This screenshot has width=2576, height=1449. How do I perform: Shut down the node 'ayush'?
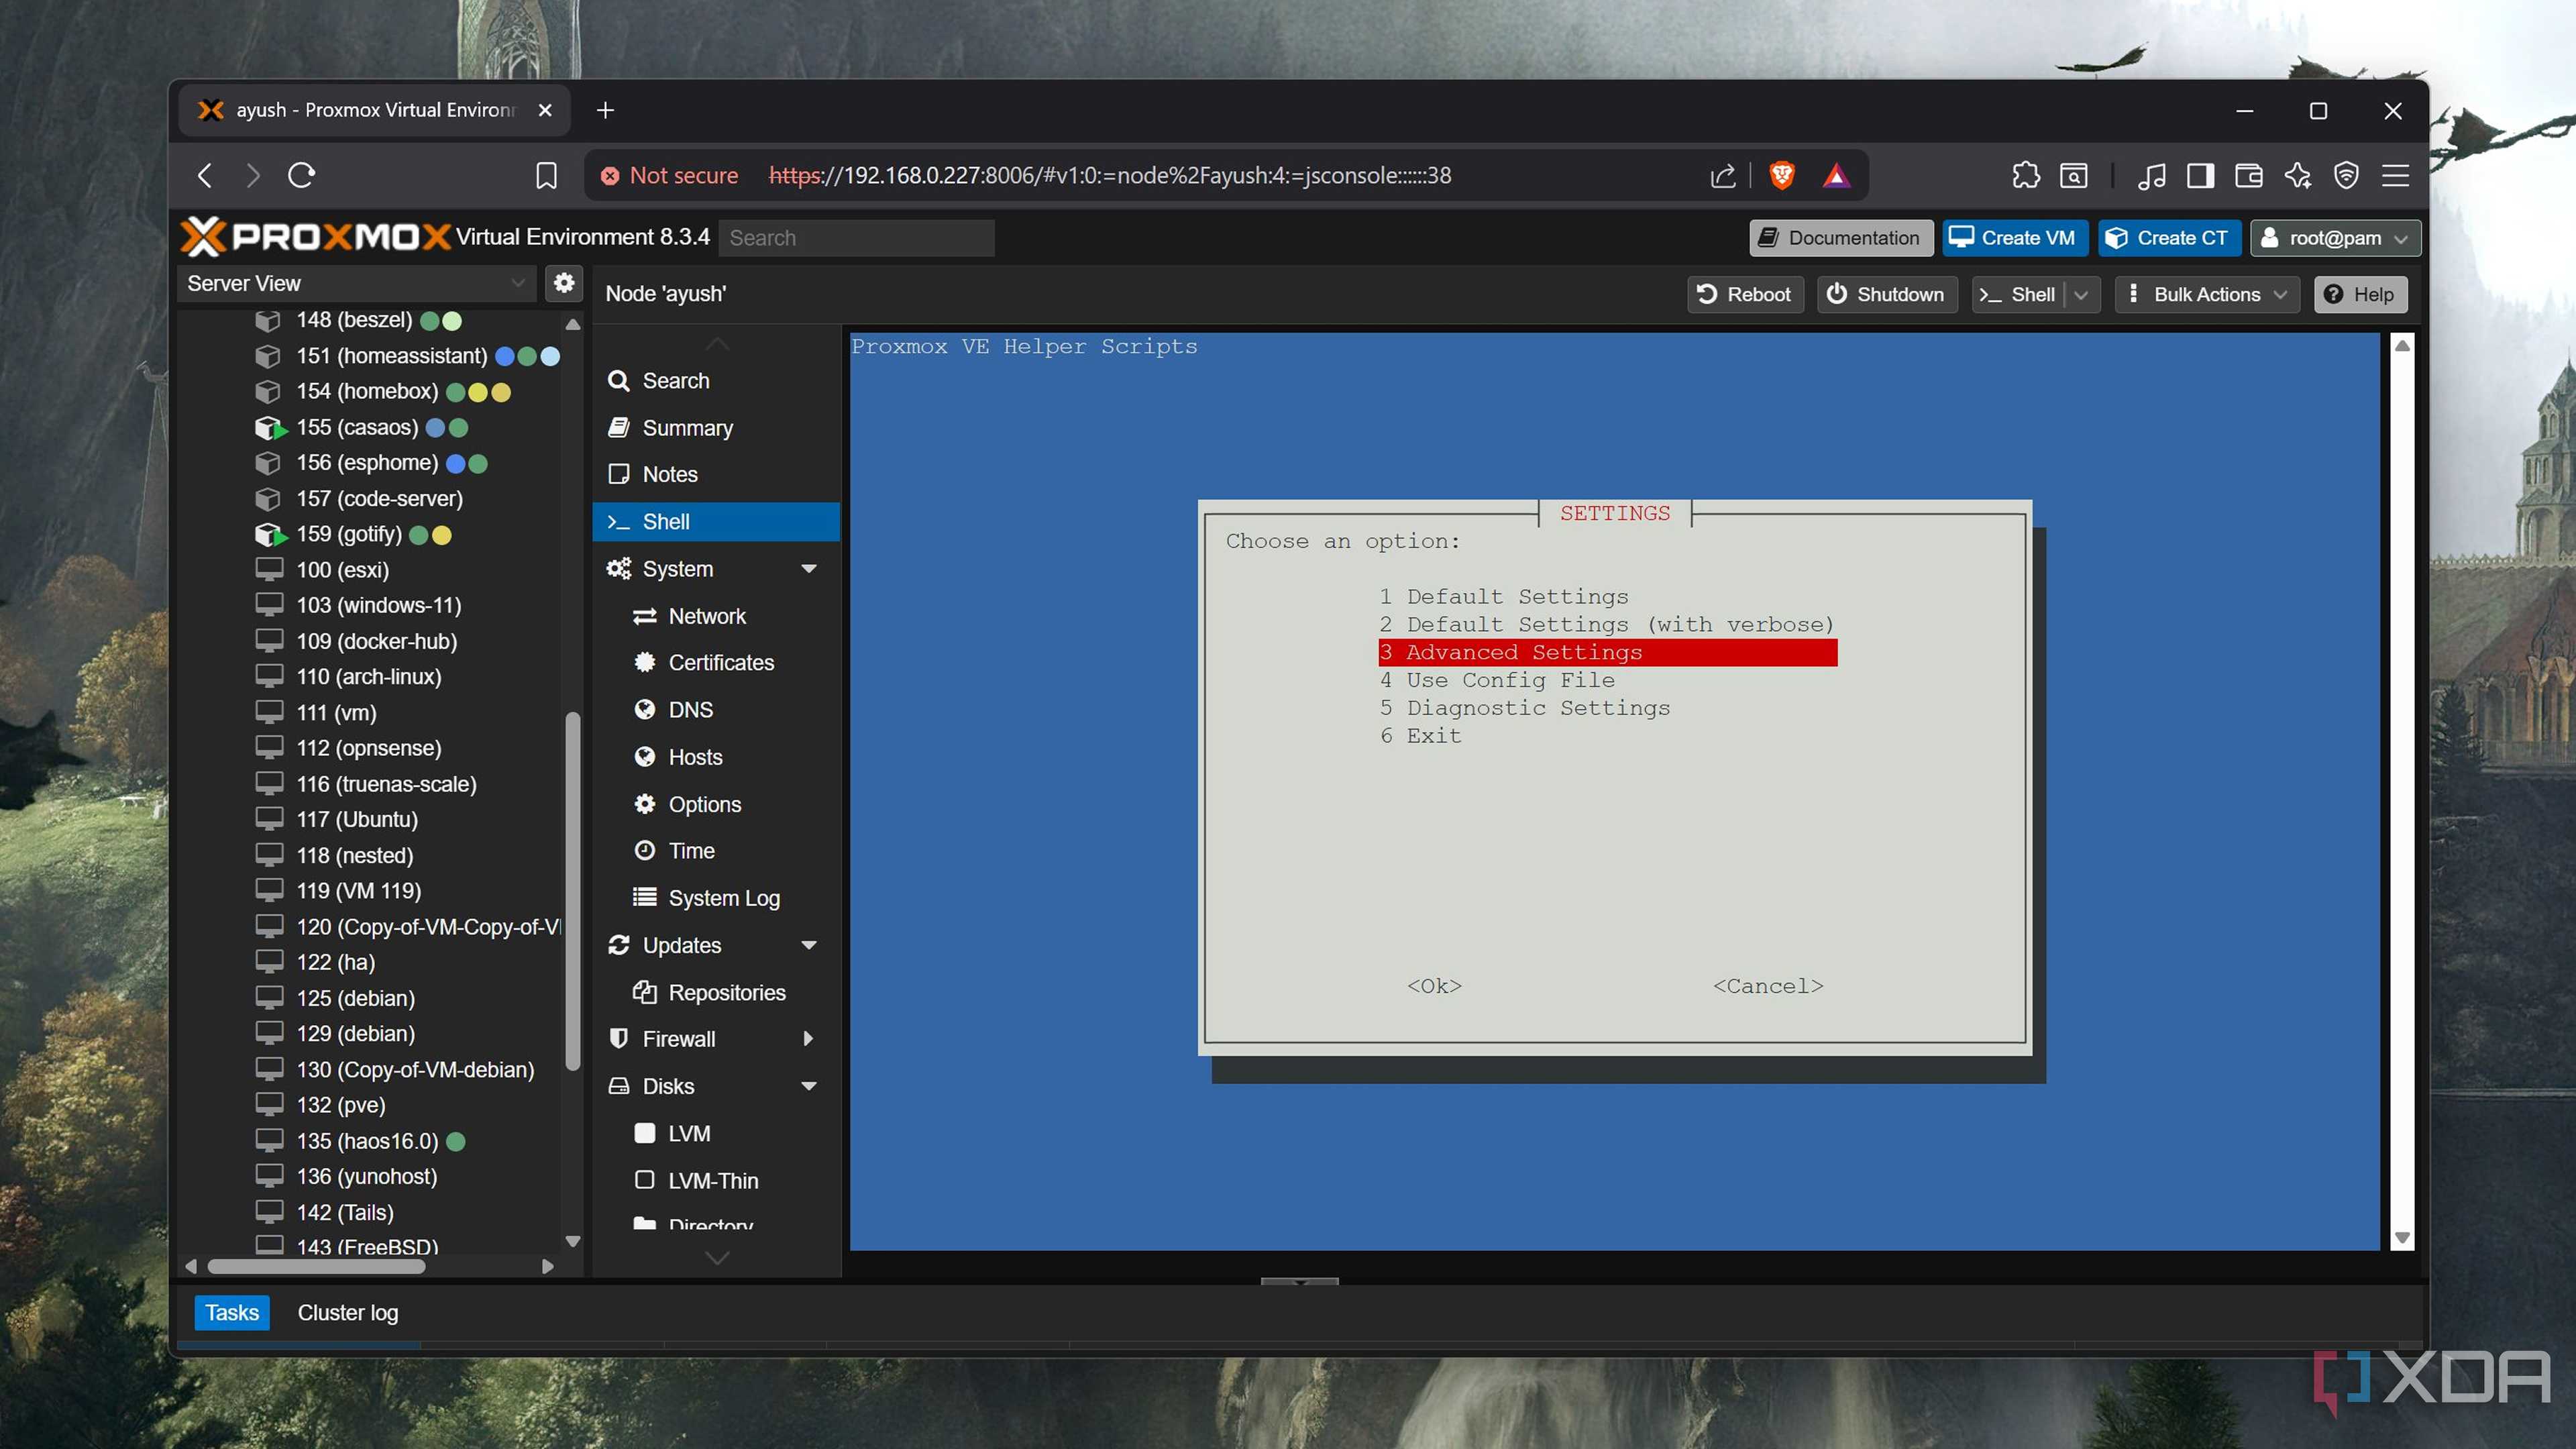point(1887,294)
